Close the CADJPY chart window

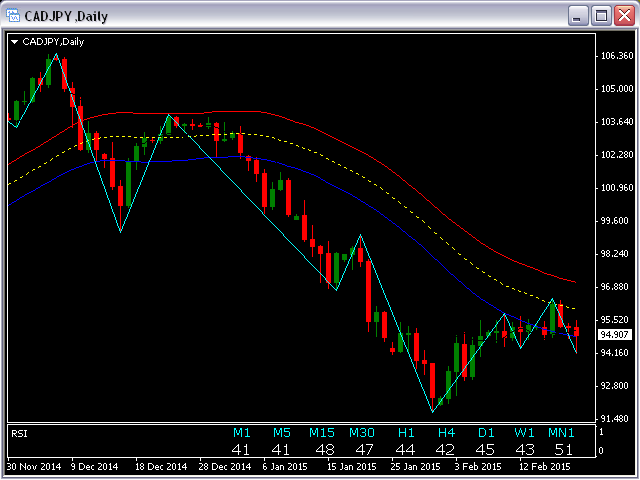point(624,16)
